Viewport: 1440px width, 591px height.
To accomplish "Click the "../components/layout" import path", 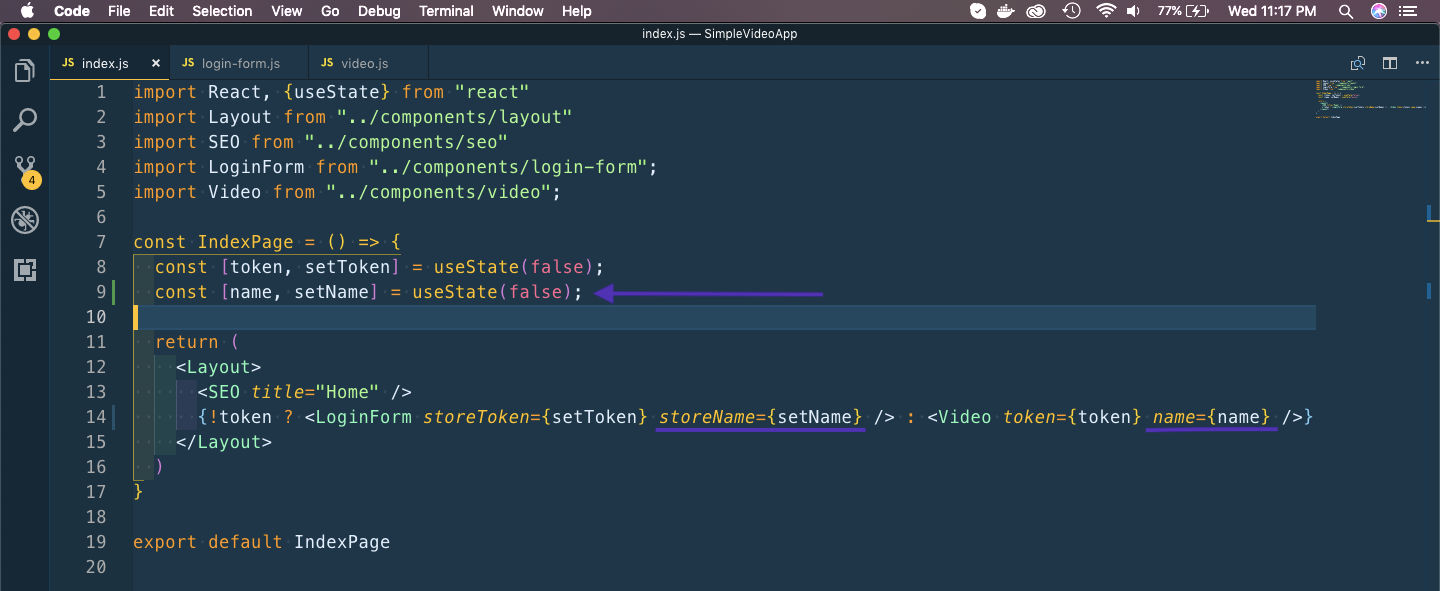I will tap(455, 117).
